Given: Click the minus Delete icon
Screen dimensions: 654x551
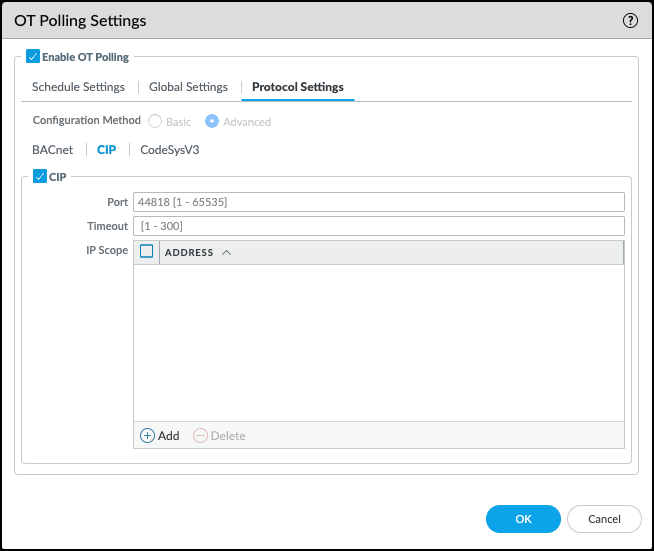Looking at the screenshot, I should pos(200,436).
